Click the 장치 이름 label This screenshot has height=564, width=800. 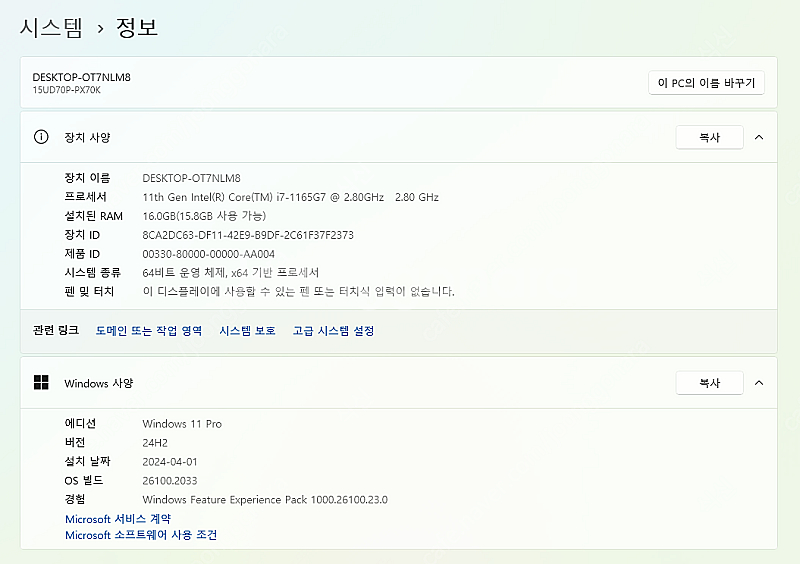coord(87,178)
